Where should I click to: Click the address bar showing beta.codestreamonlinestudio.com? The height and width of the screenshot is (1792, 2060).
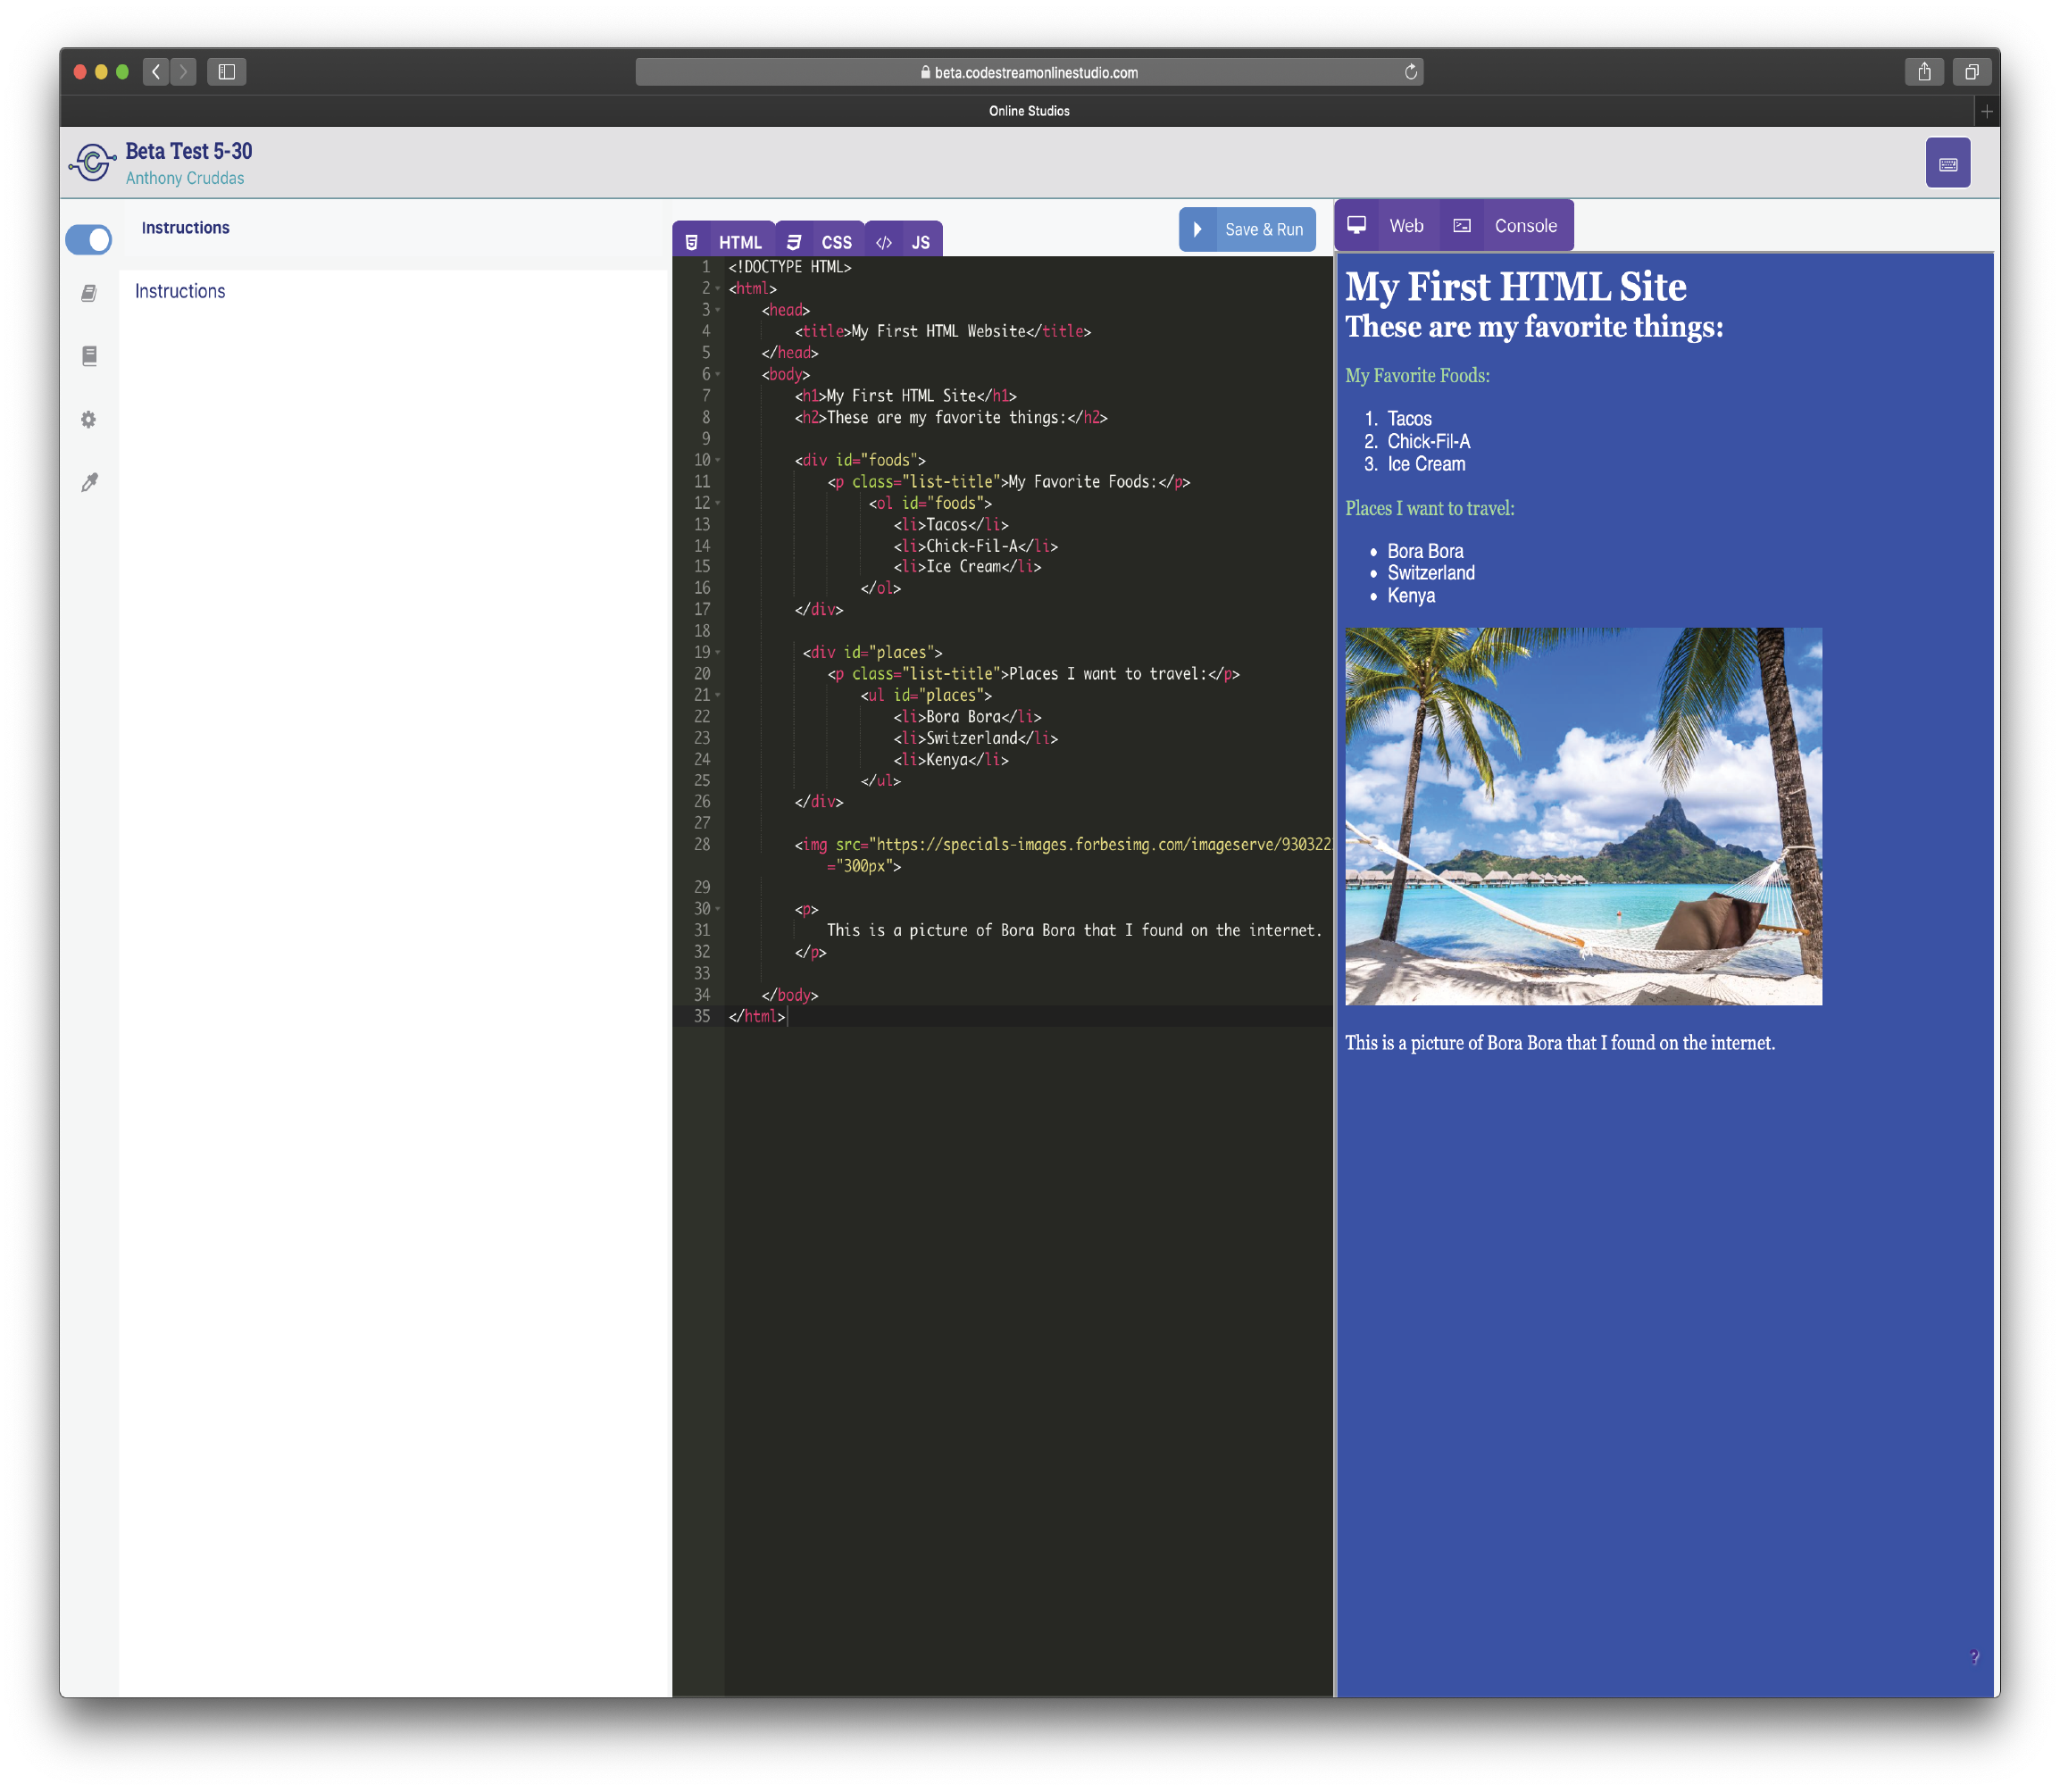1030,71
